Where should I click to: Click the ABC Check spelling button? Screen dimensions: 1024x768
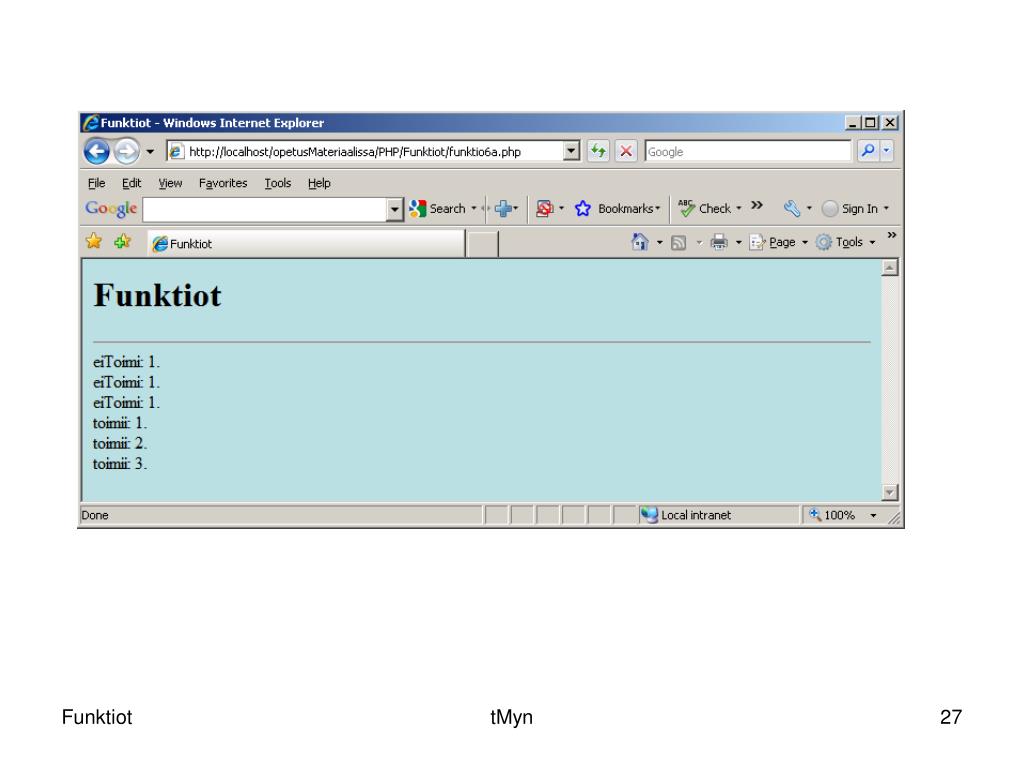(x=704, y=208)
